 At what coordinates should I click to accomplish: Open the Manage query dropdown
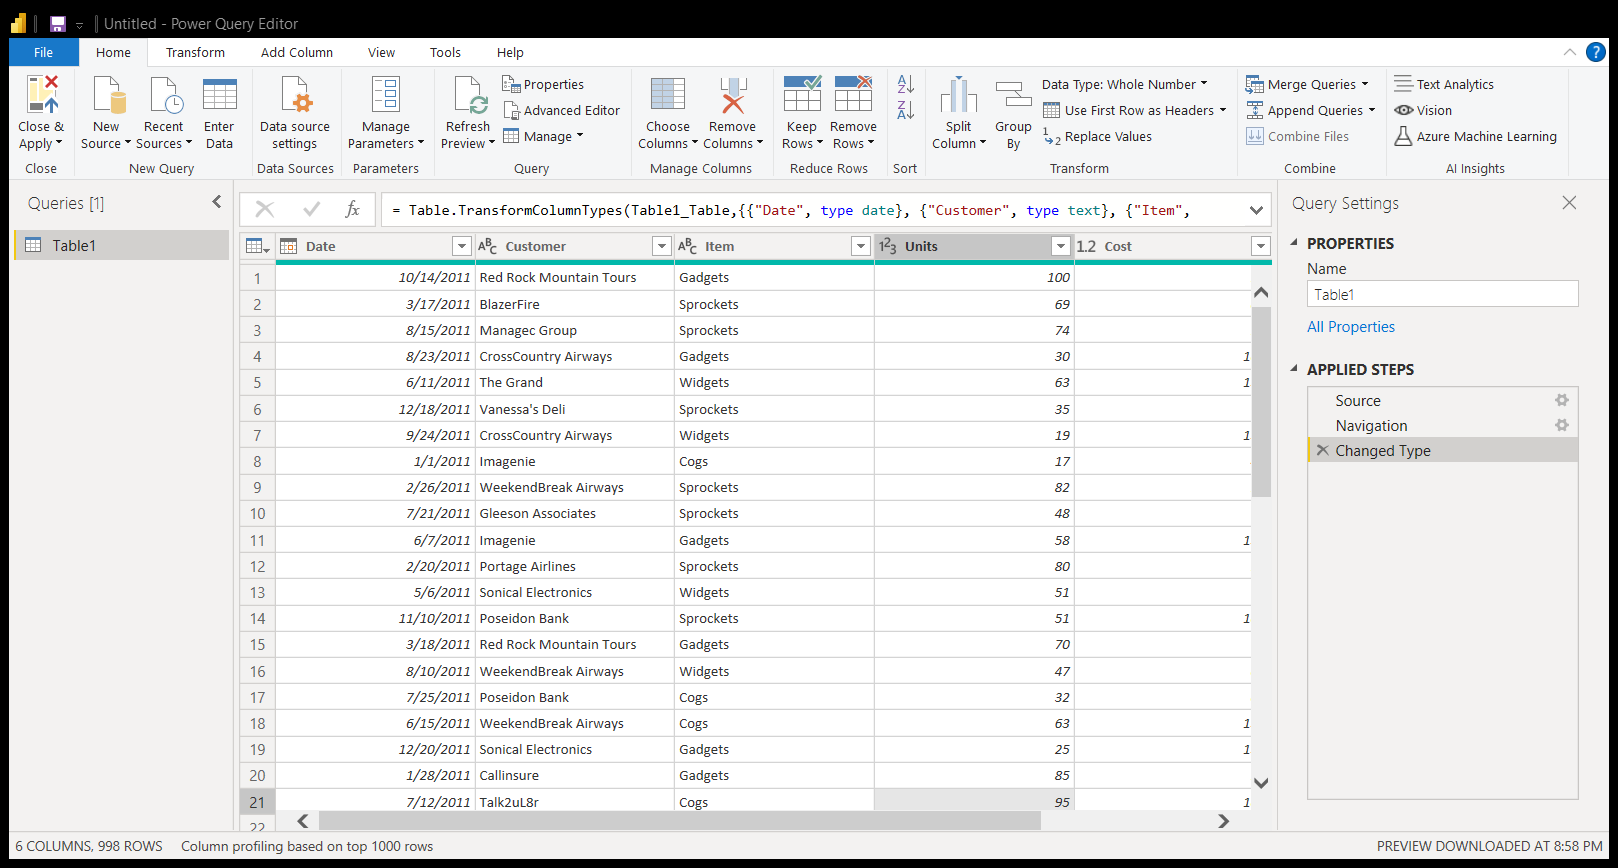click(543, 137)
